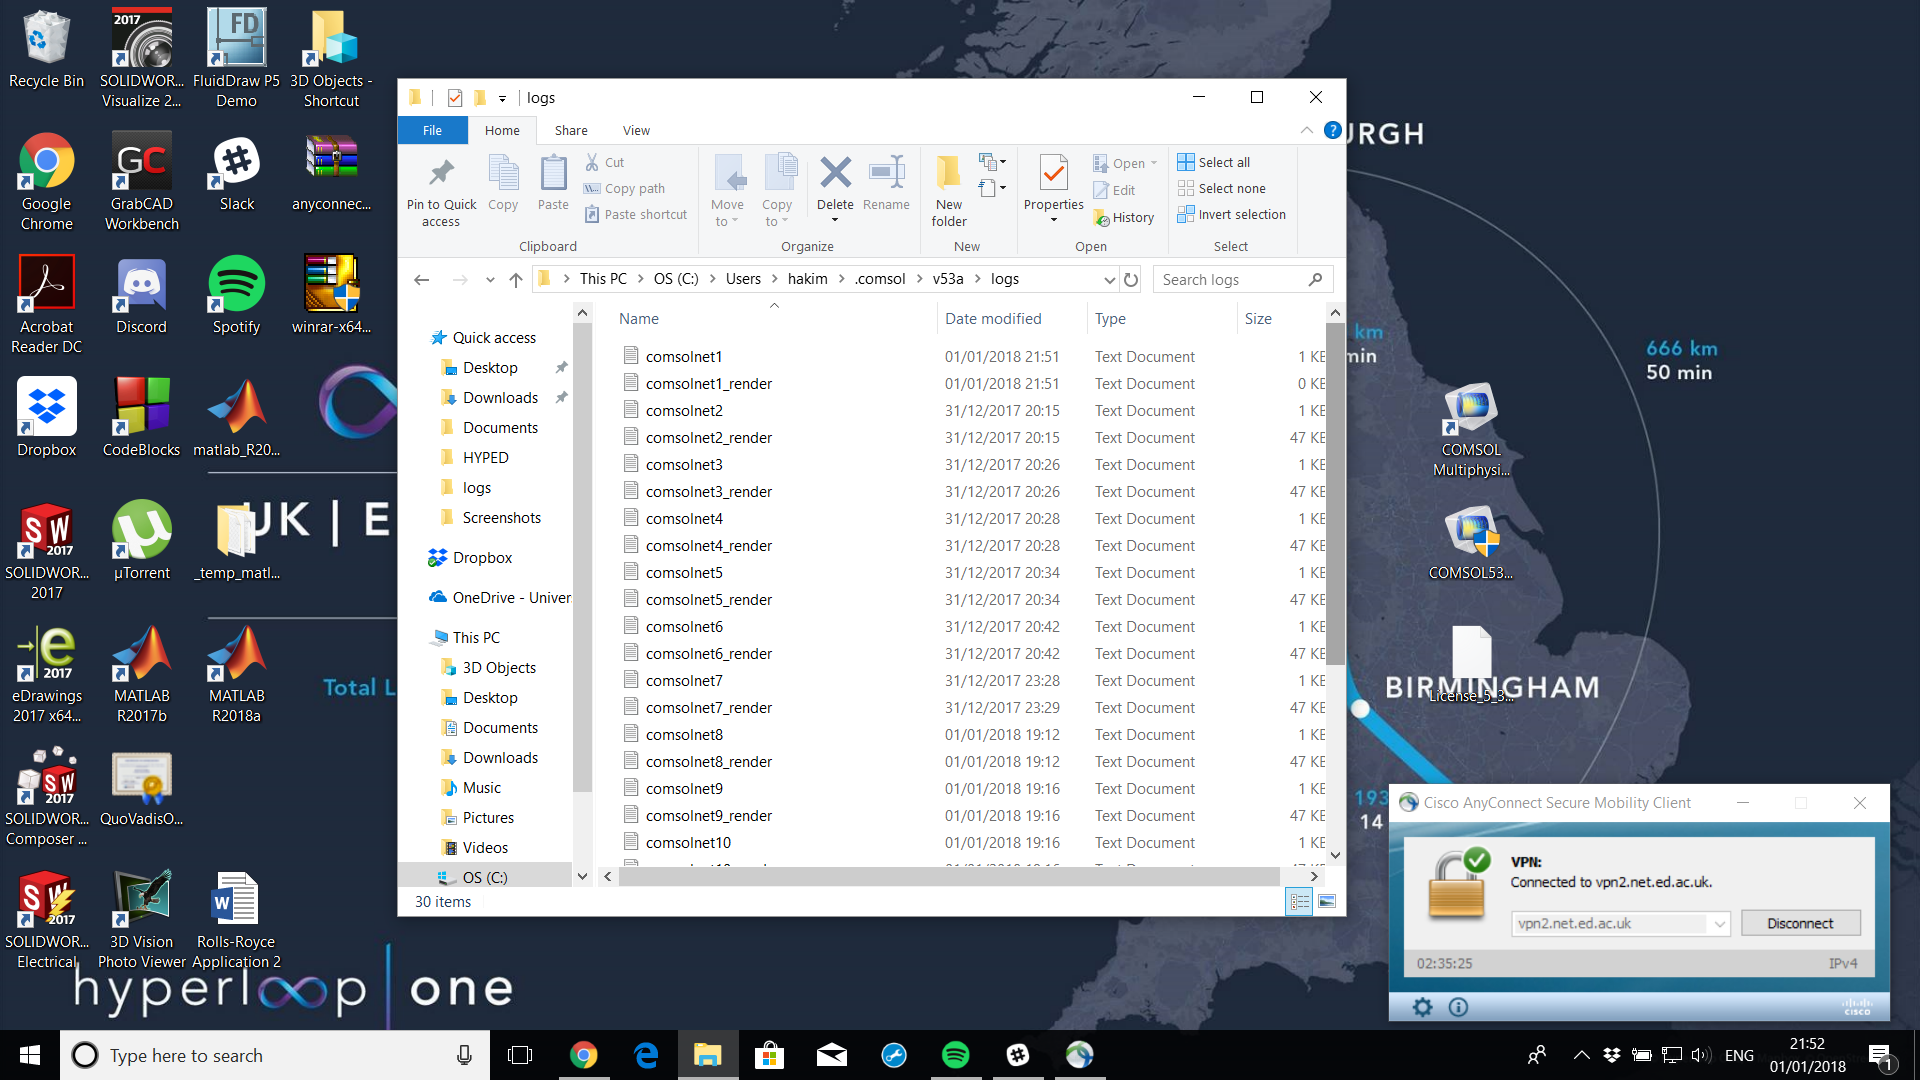Screen dimensions: 1920x1080
Task: Click refresh button beside address bar
Action: point(1131,280)
